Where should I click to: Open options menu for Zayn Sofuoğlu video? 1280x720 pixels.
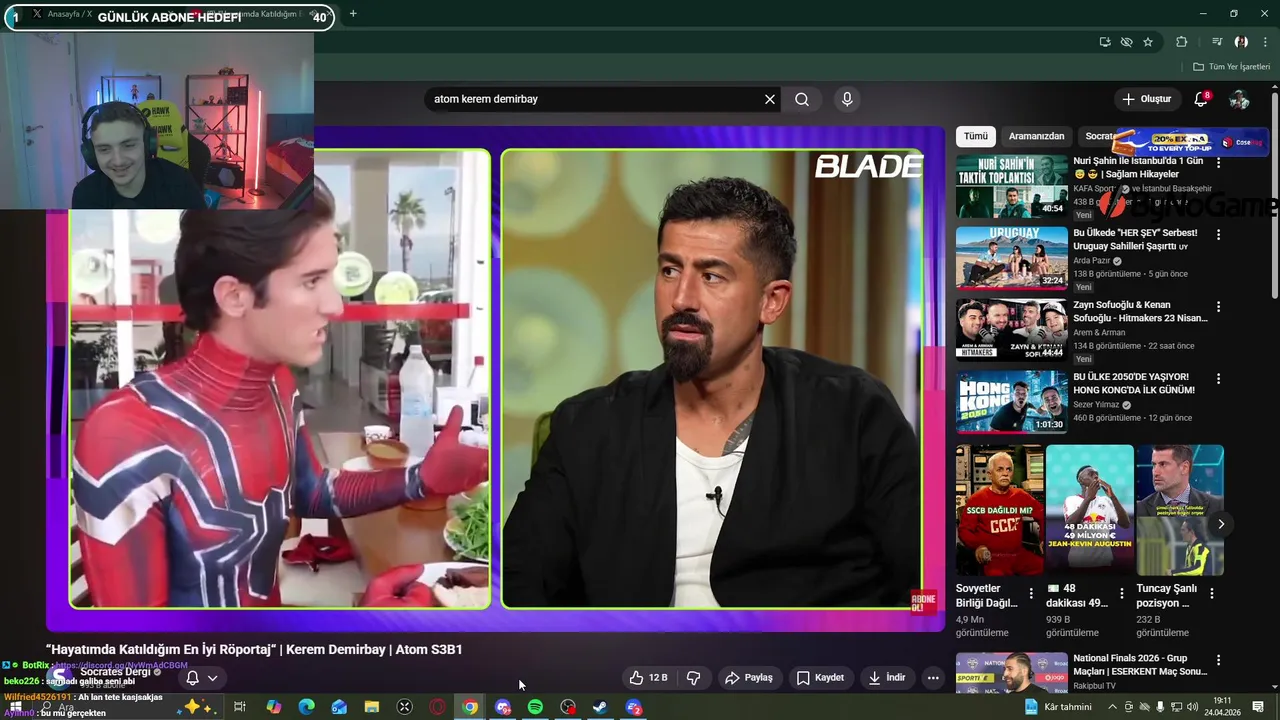tap(1218, 307)
